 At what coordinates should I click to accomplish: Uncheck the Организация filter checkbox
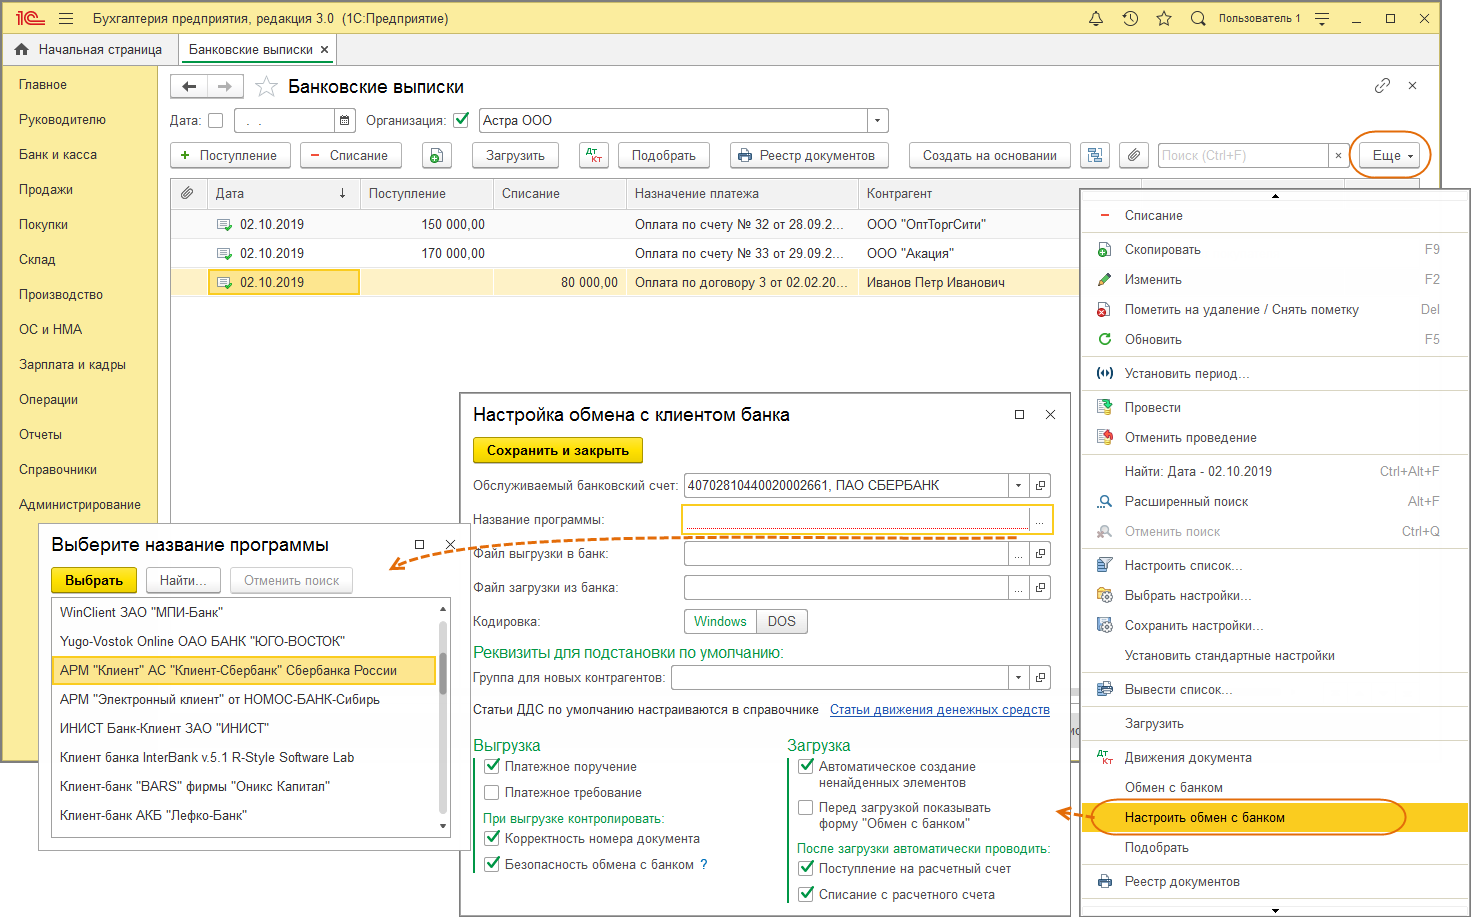tap(461, 120)
